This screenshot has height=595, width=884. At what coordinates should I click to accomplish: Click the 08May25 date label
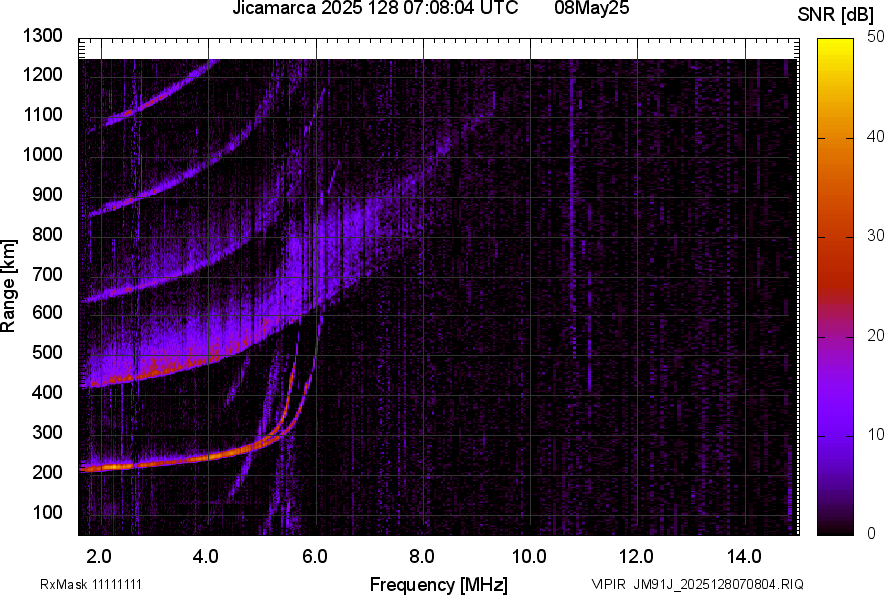[x=591, y=8]
